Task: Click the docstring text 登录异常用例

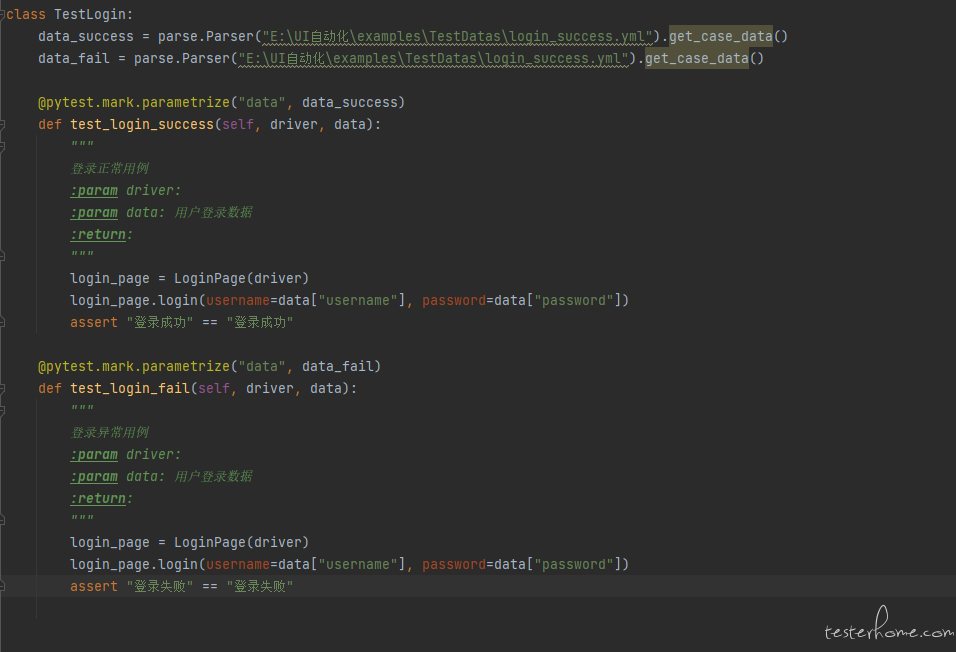Action: tap(110, 432)
